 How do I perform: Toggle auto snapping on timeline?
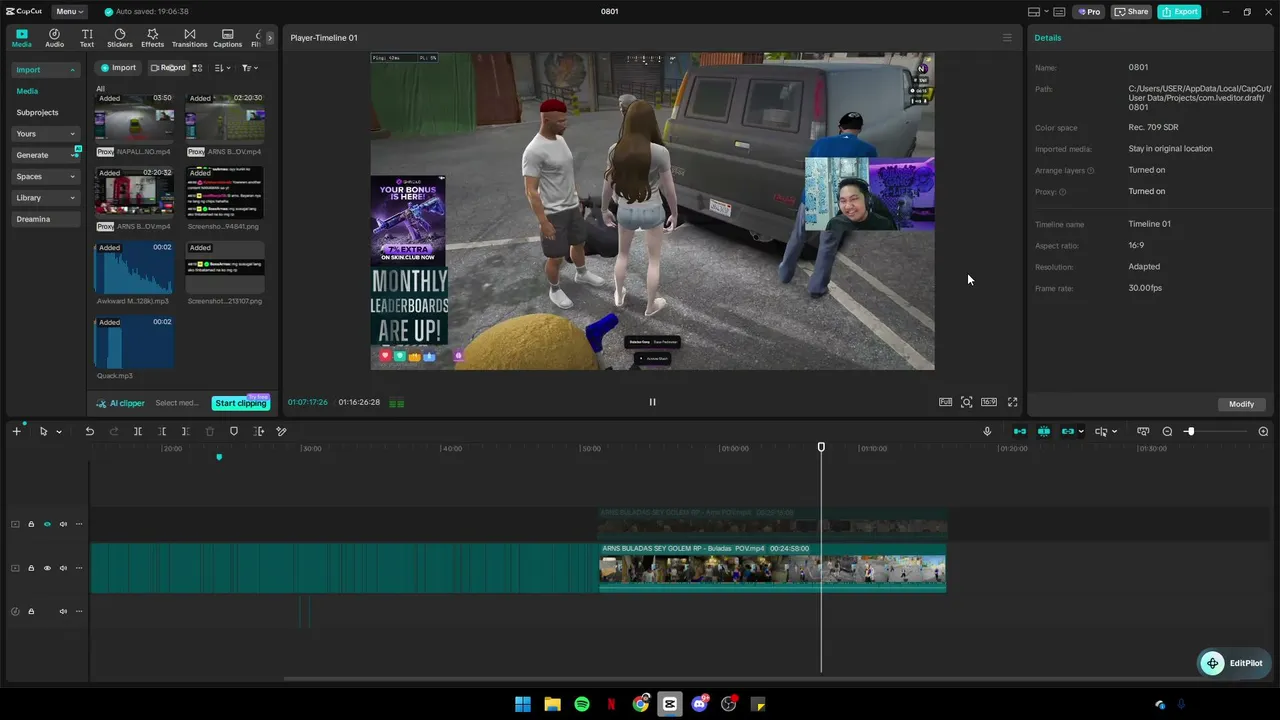point(1044,431)
